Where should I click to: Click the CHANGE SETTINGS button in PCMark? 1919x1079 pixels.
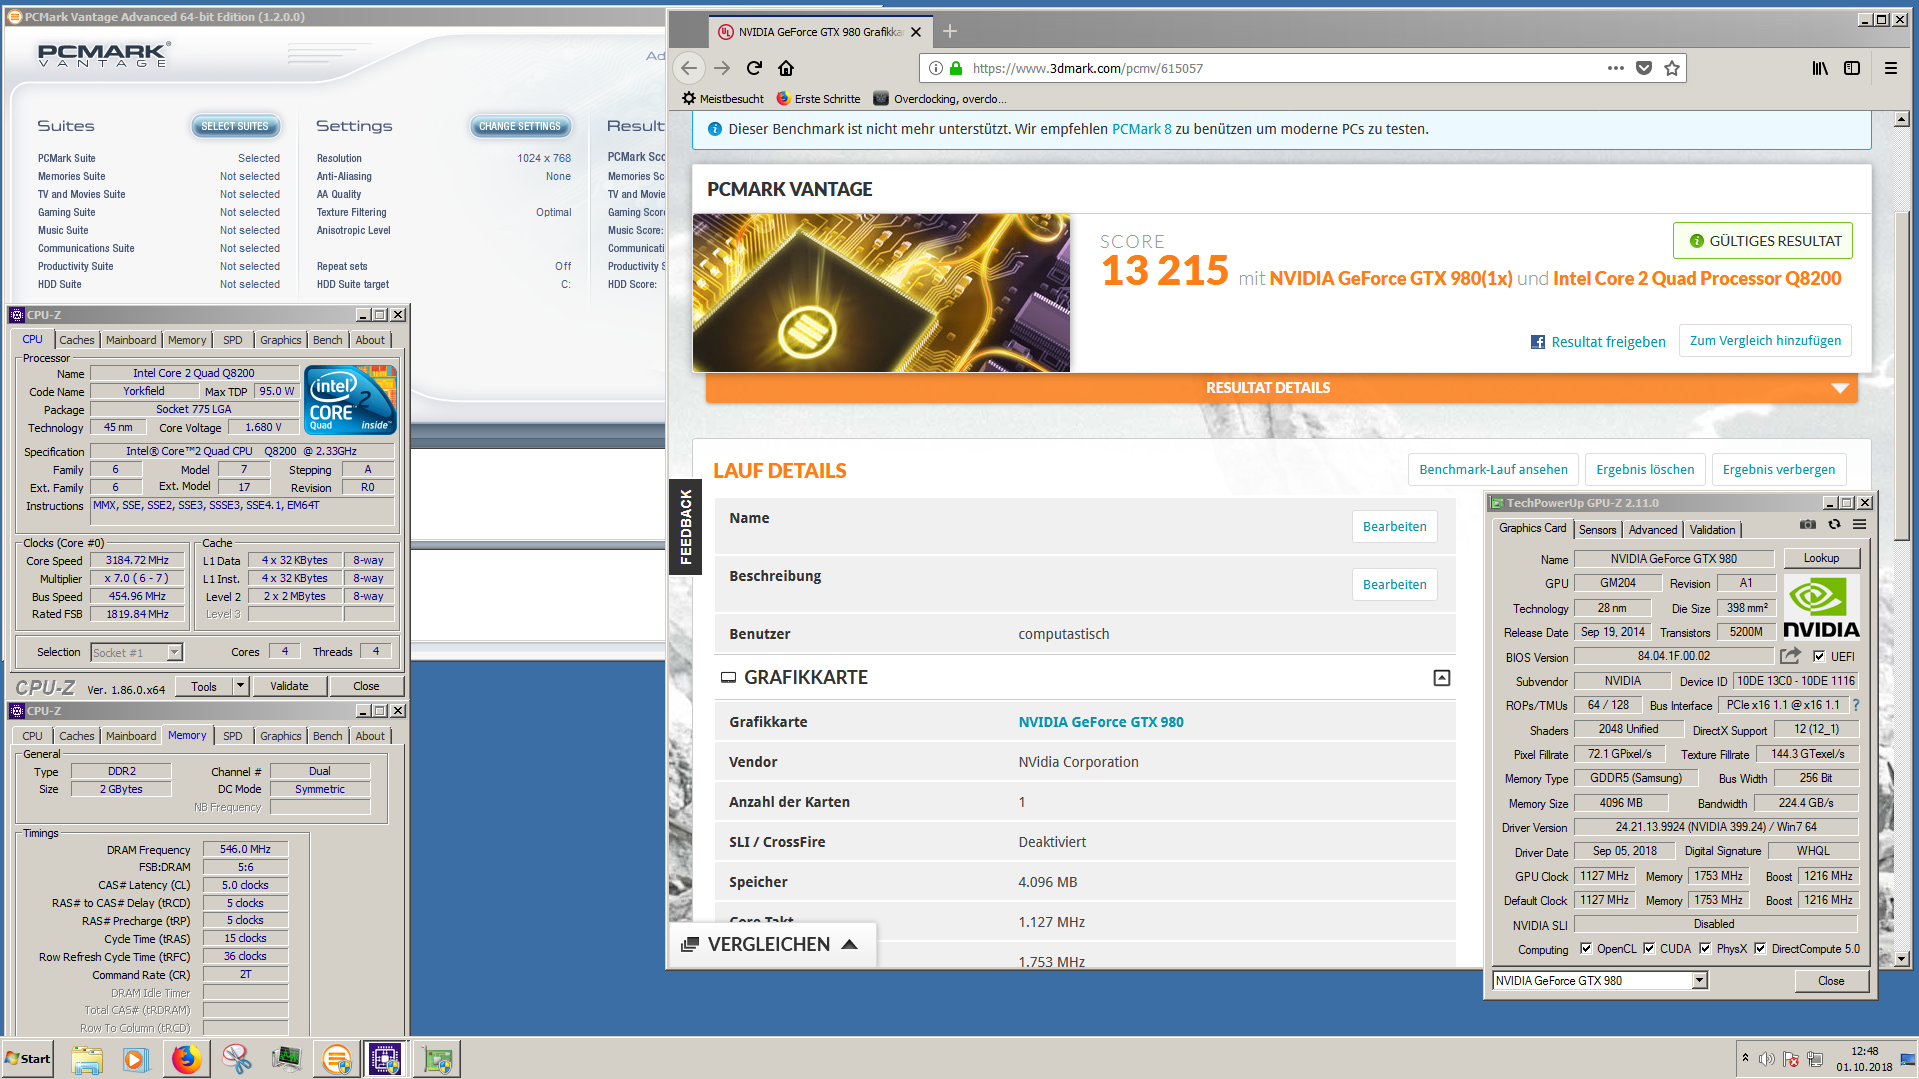coord(520,127)
